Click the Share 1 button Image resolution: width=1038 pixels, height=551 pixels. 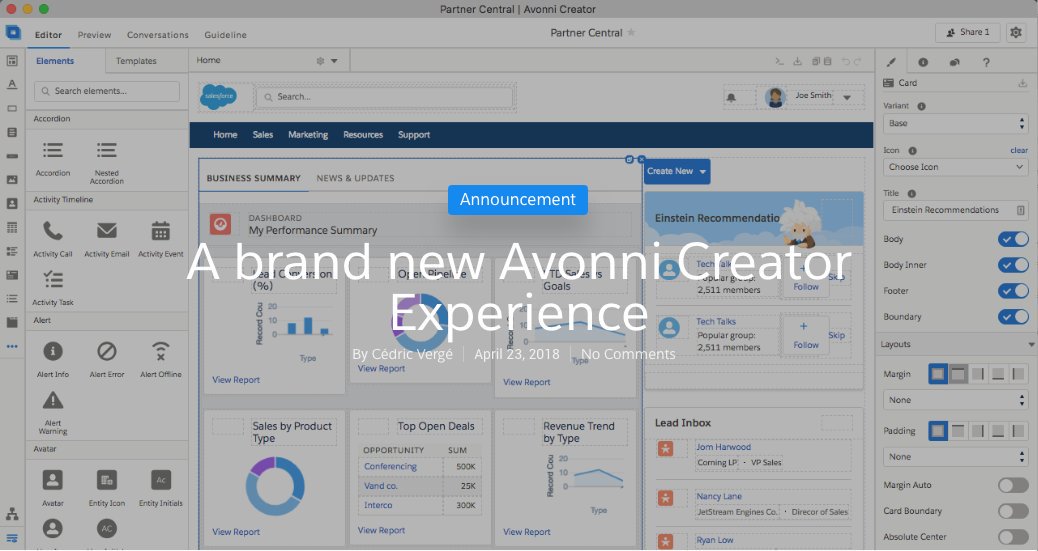(968, 32)
